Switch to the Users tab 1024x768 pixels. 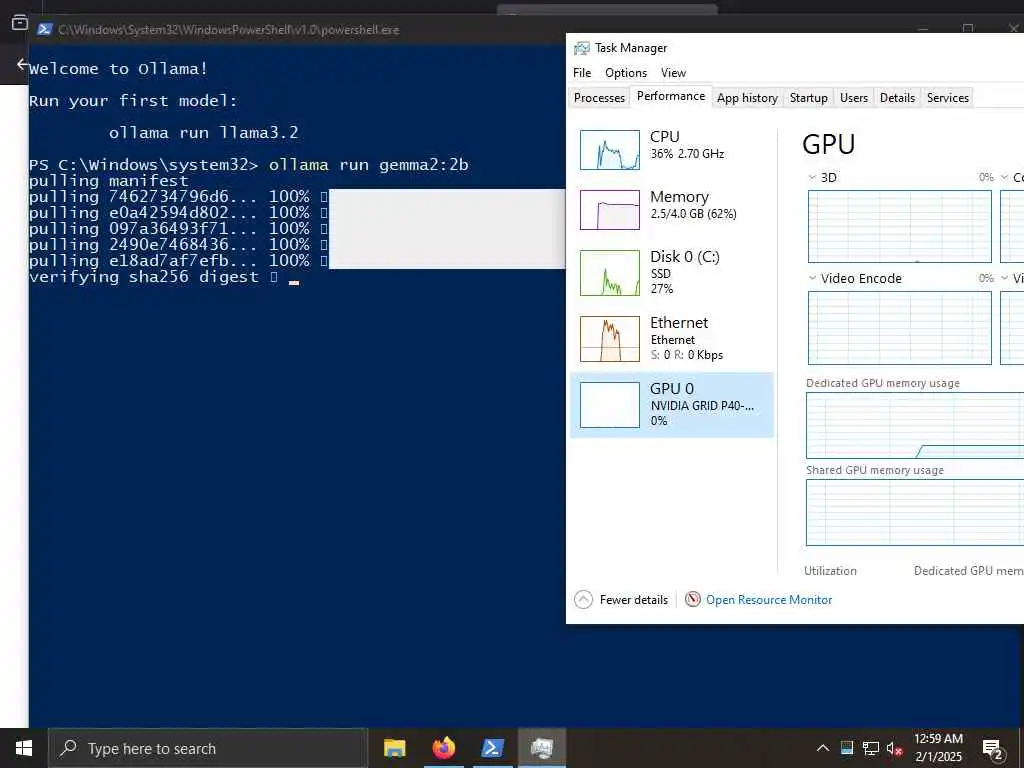[x=854, y=97]
